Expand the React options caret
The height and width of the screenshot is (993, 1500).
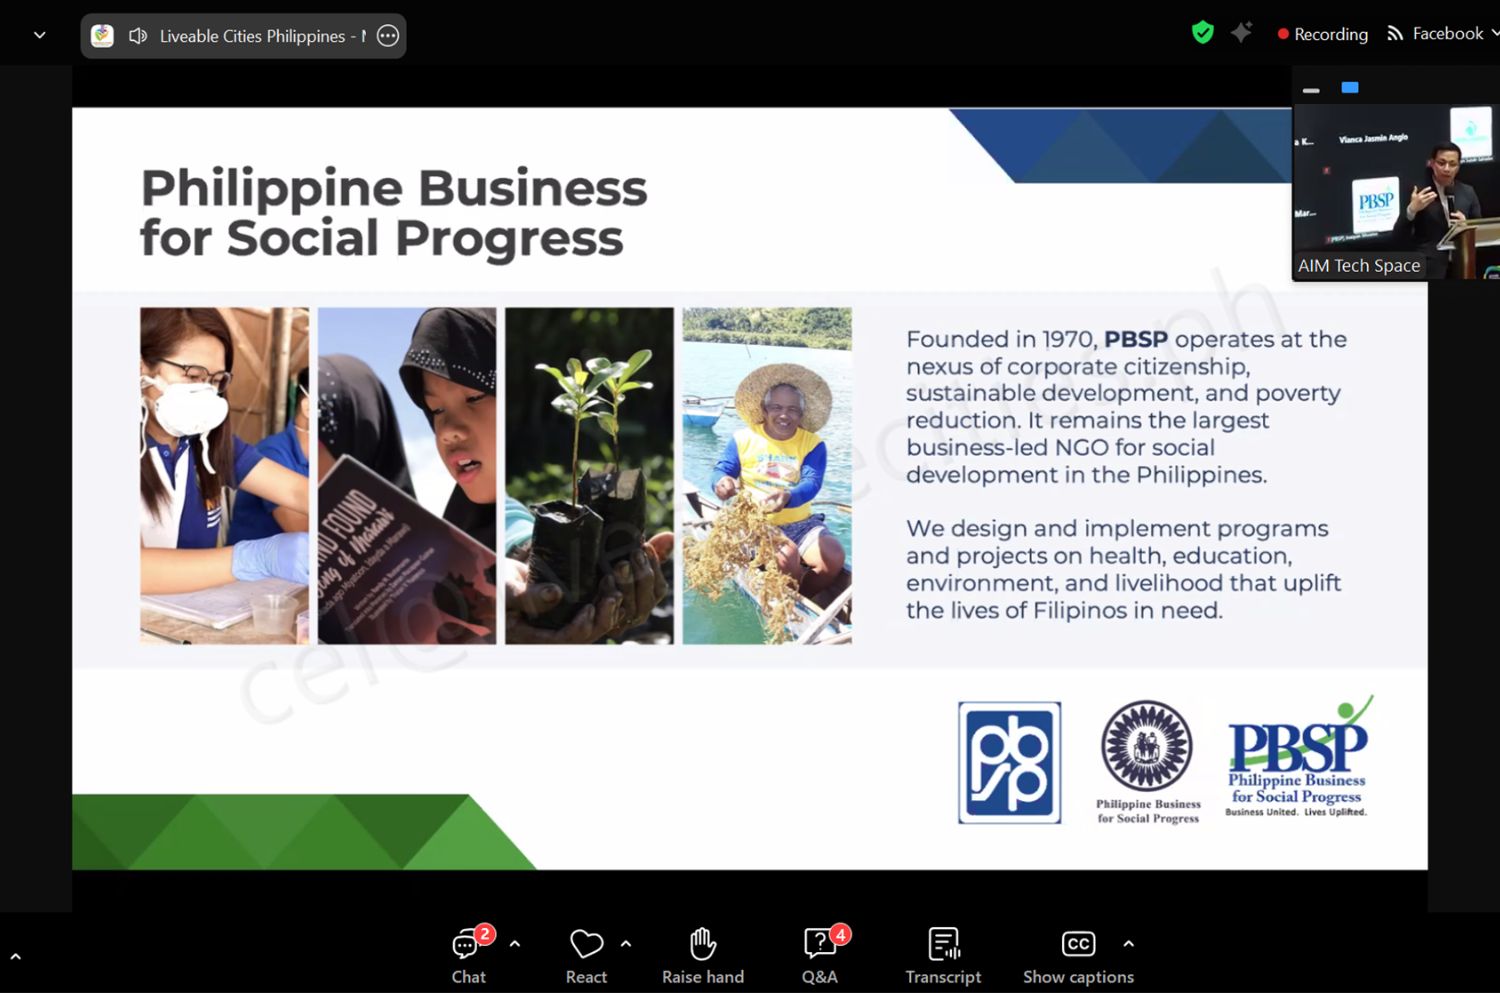point(626,943)
